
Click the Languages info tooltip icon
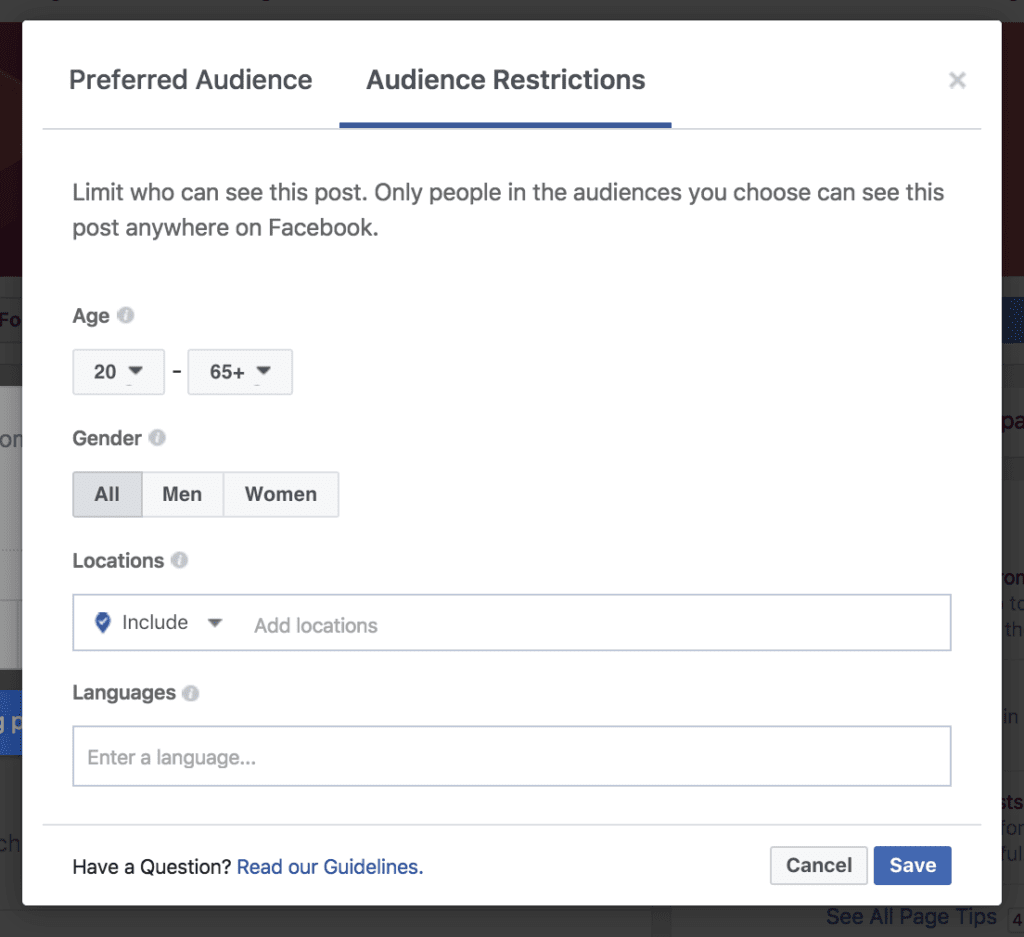click(x=193, y=692)
